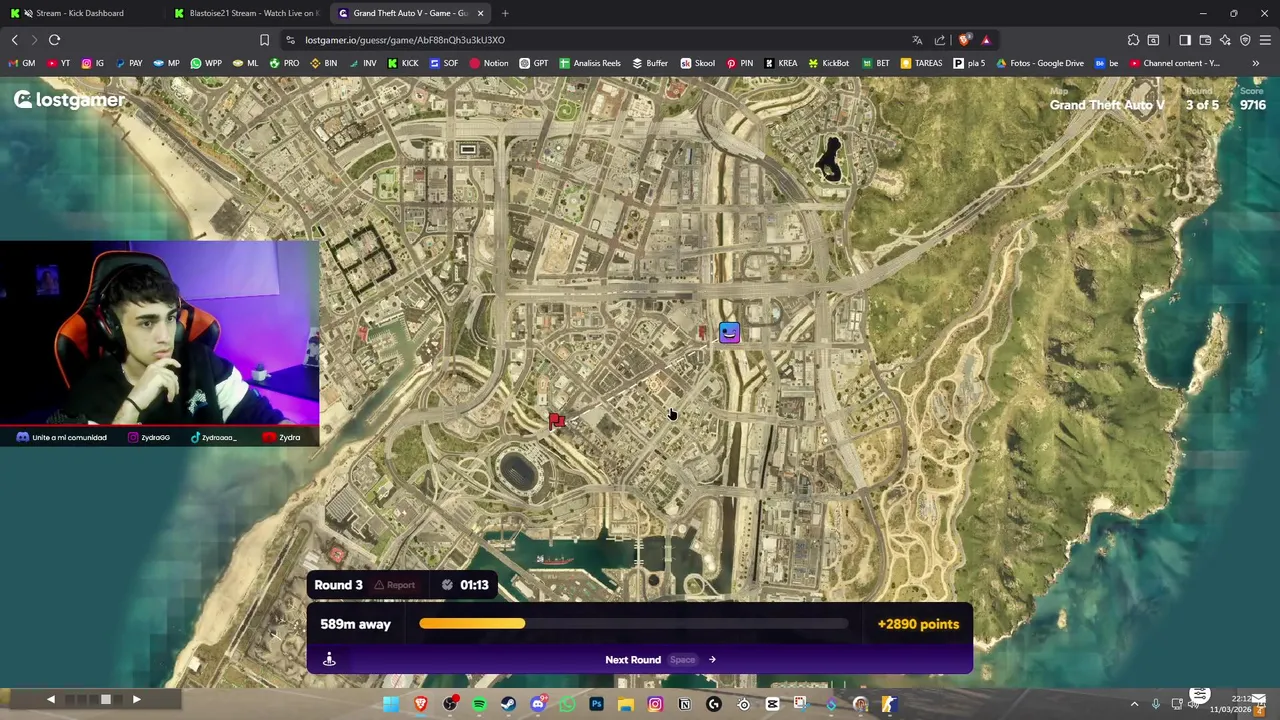
Task: Open File Explorer from the taskbar
Action: tap(626, 705)
